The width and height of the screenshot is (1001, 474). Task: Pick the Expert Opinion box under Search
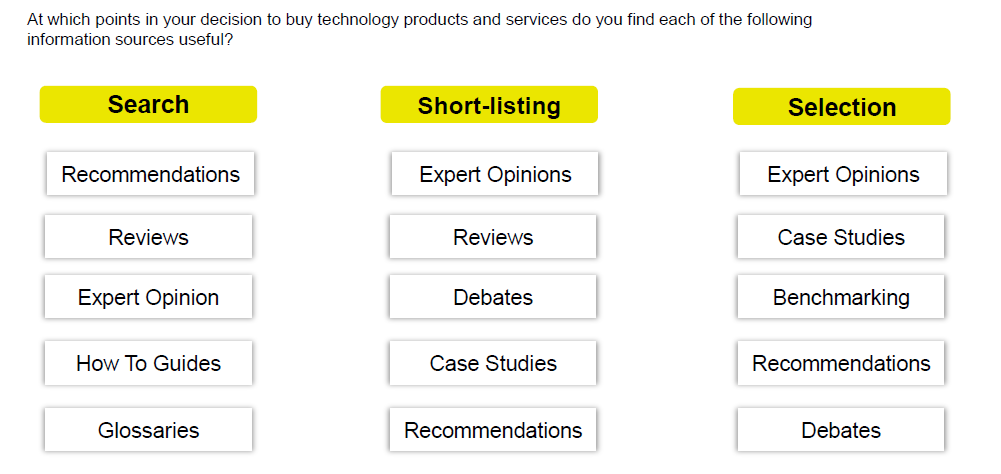coord(148,297)
